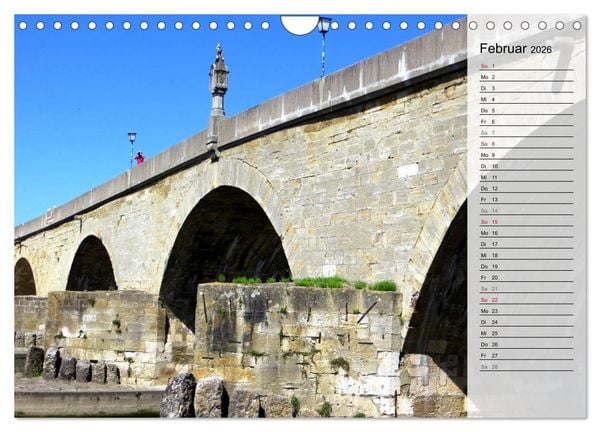Select the 'Sa 7' calendar row

coord(527,132)
